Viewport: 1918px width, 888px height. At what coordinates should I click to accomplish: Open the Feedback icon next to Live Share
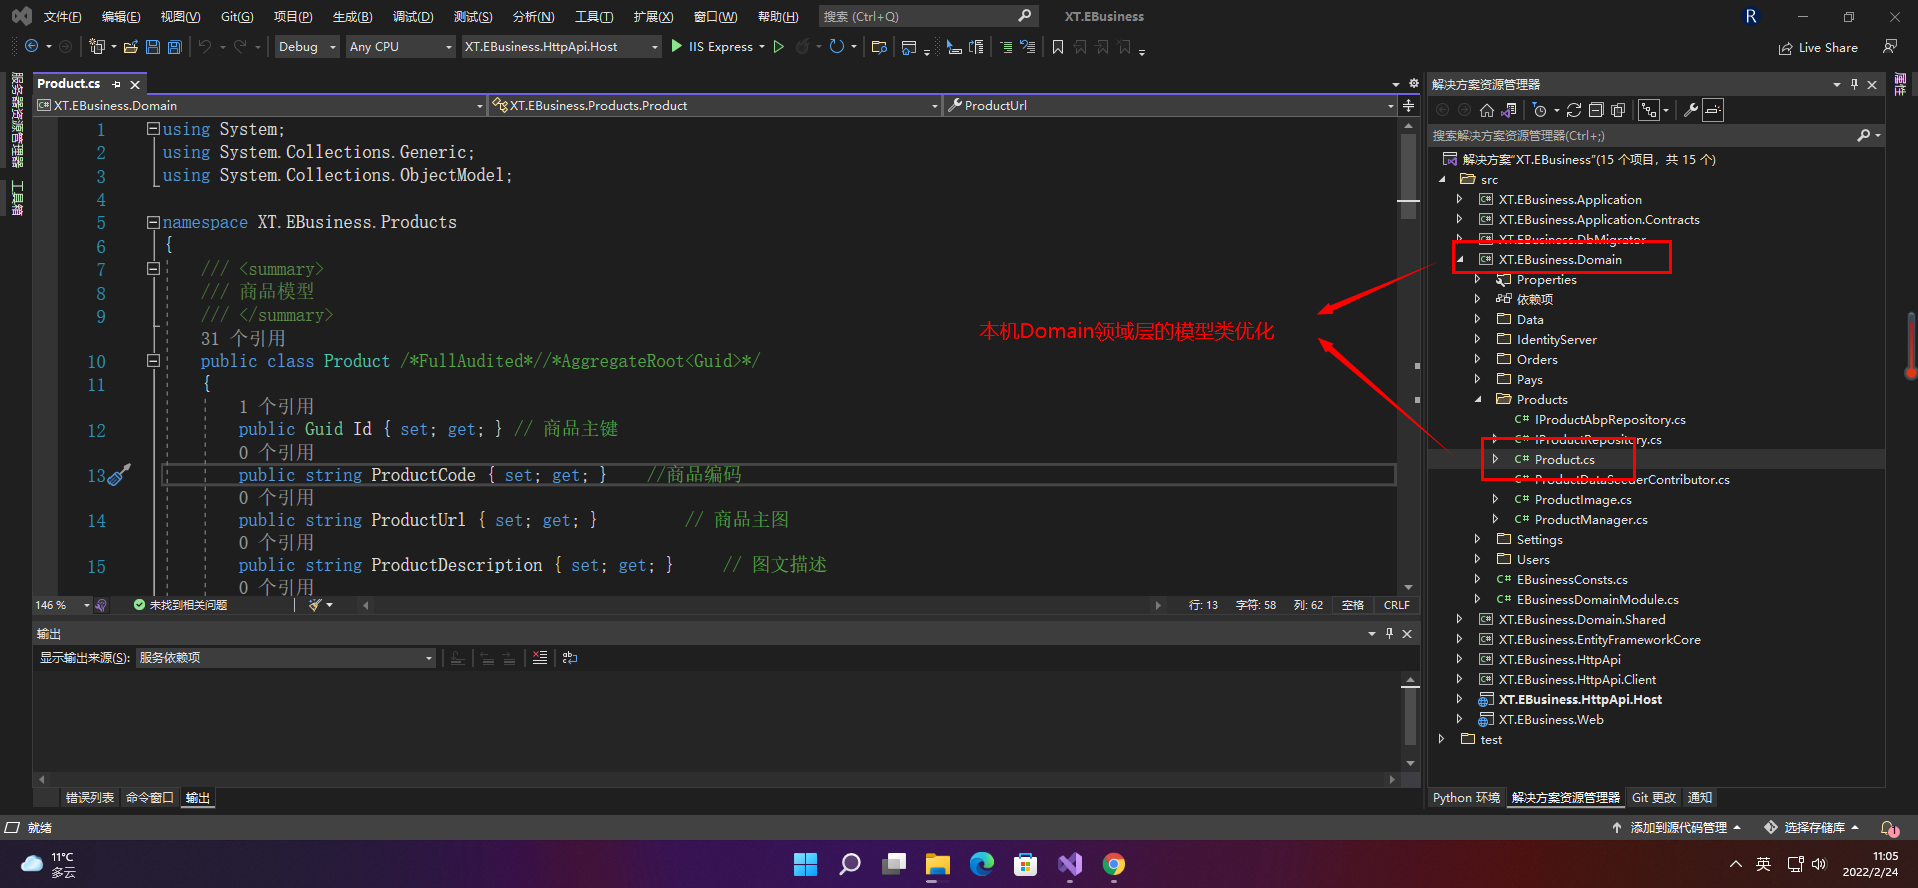pyautogui.click(x=1890, y=47)
